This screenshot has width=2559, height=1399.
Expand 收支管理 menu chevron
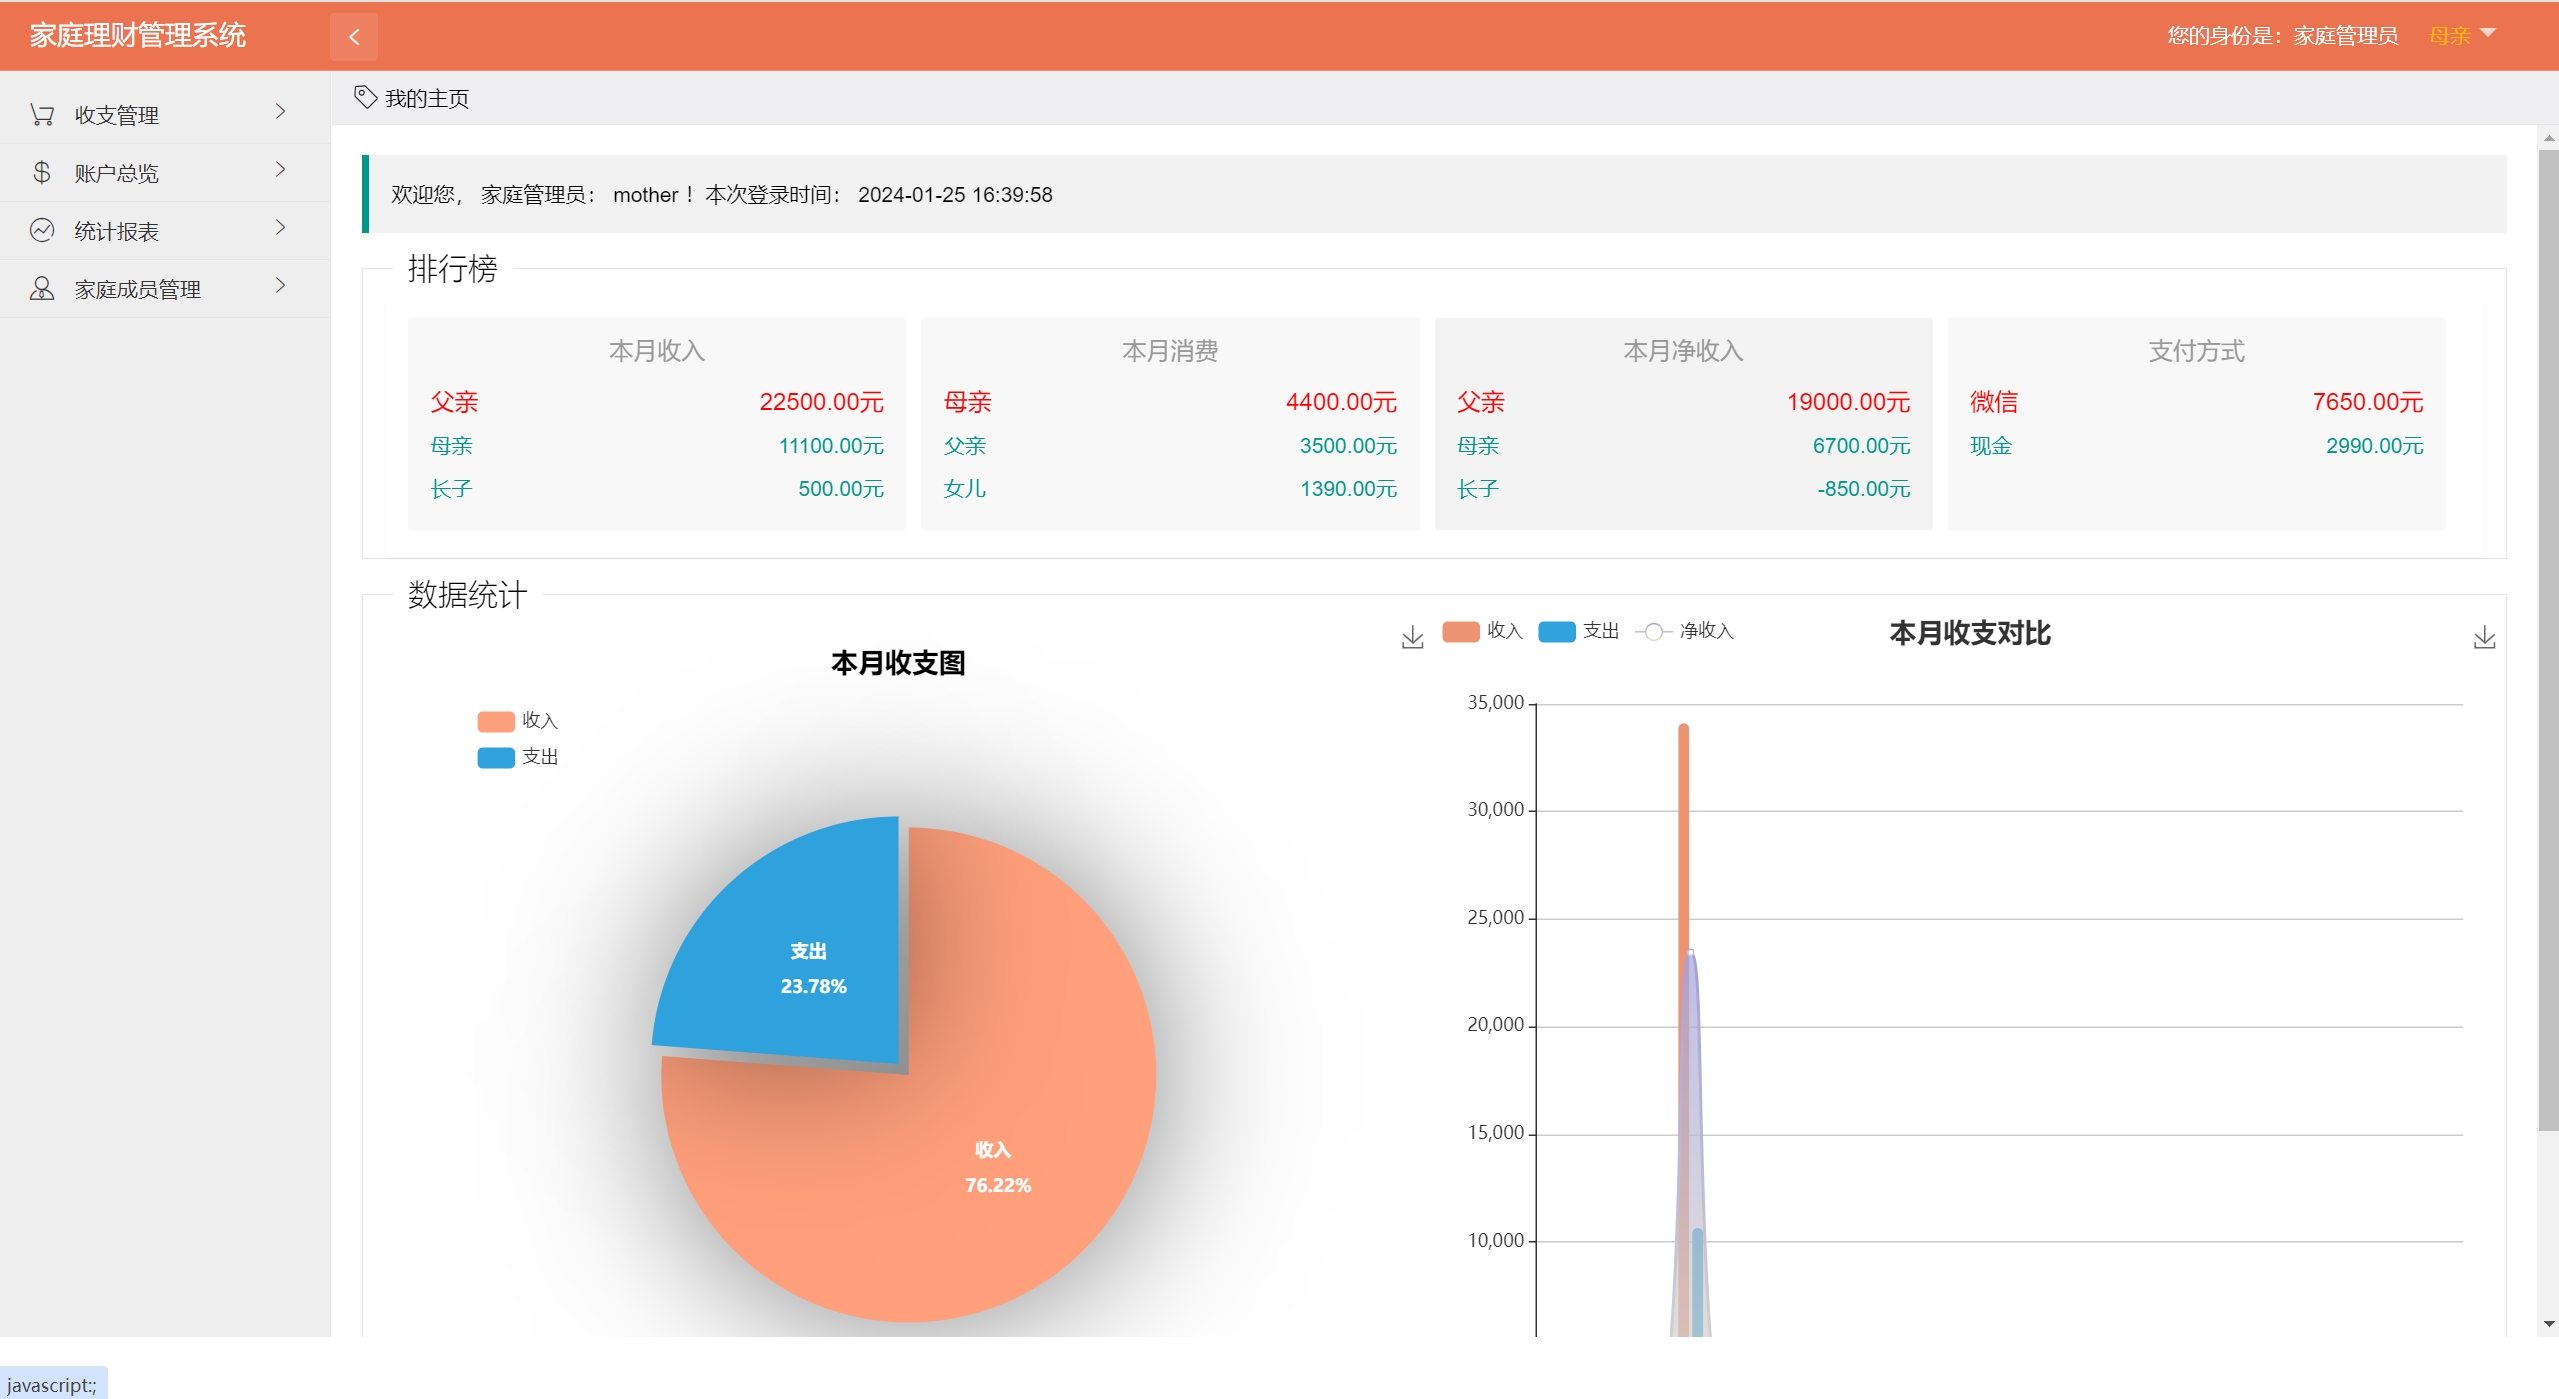point(281,112)
